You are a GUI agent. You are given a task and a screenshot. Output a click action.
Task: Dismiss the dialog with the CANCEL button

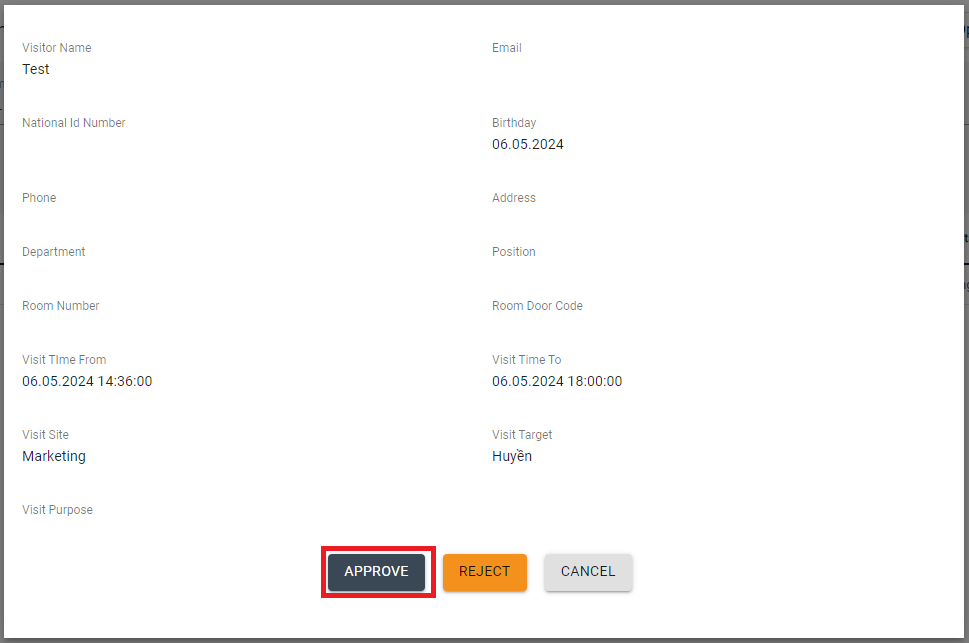coord(588,572)
